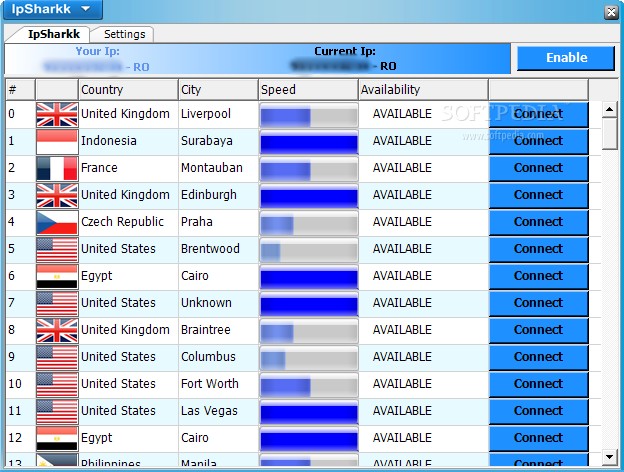Click the Columbus speed bar

tap(309, 358)
